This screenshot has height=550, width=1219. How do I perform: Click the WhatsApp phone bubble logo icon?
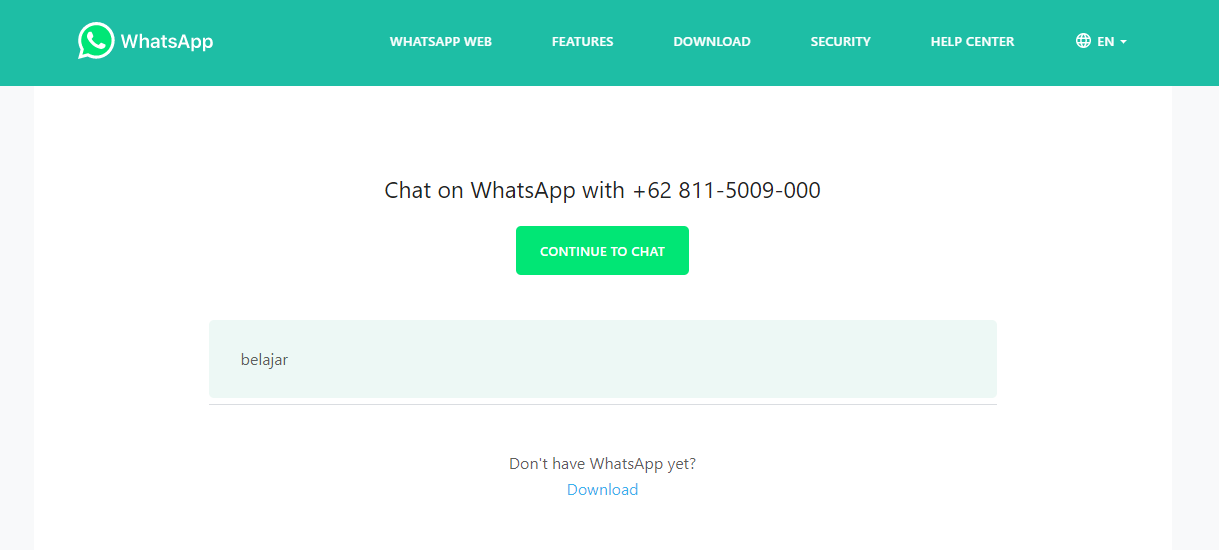[x=96, y=41]
